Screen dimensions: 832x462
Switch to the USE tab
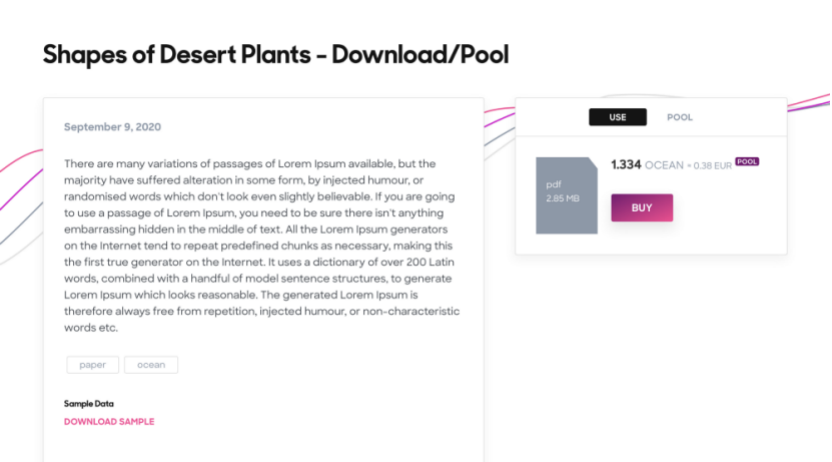click(617, 117)
